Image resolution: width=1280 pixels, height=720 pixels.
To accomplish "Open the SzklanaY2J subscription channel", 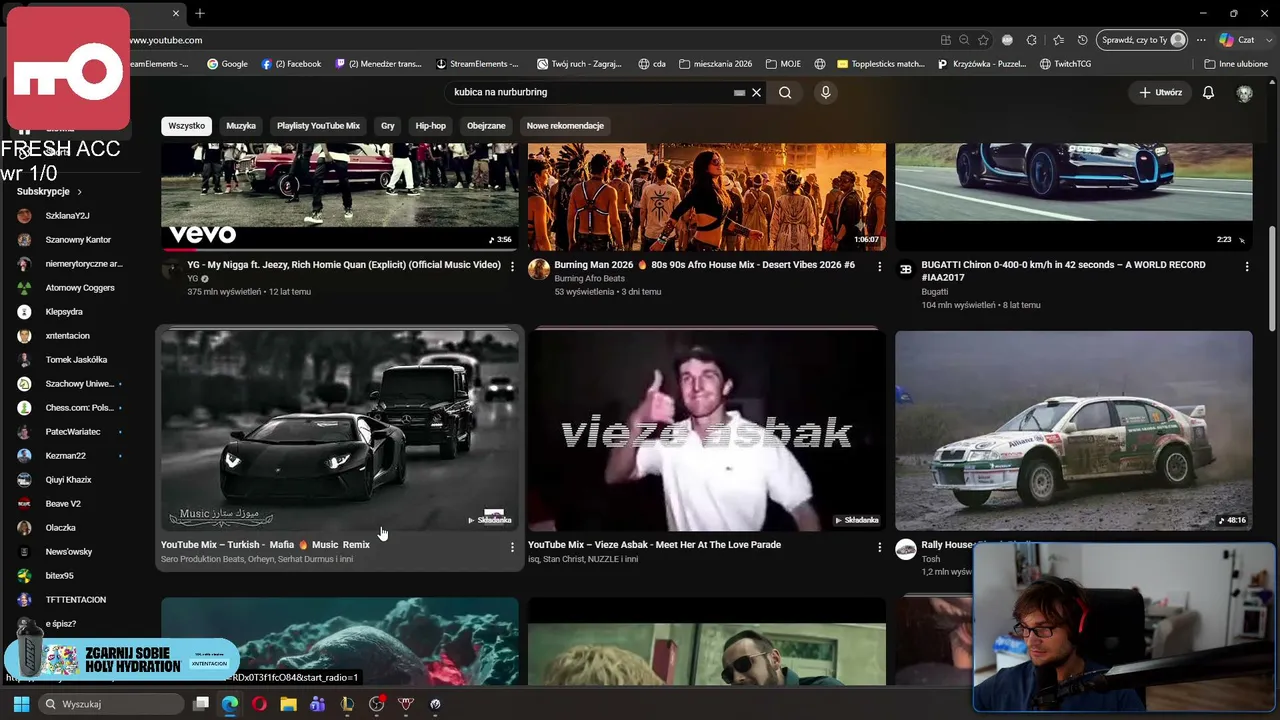I will click(x=67, y=216).
